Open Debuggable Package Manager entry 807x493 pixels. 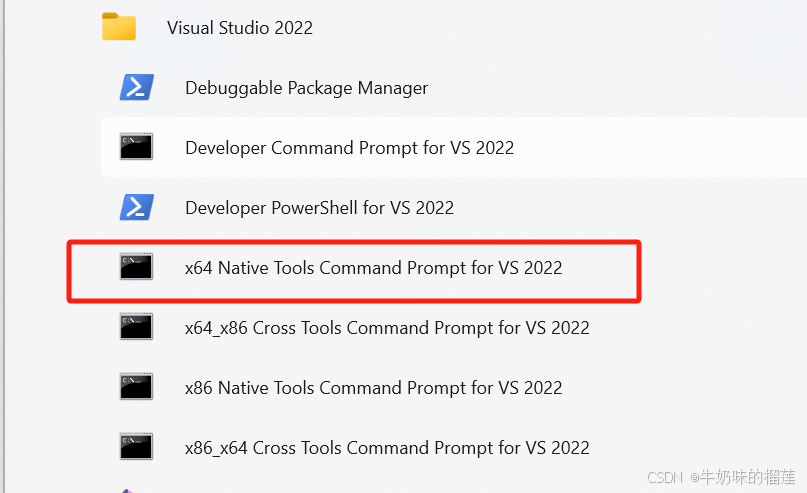[306, 88]
